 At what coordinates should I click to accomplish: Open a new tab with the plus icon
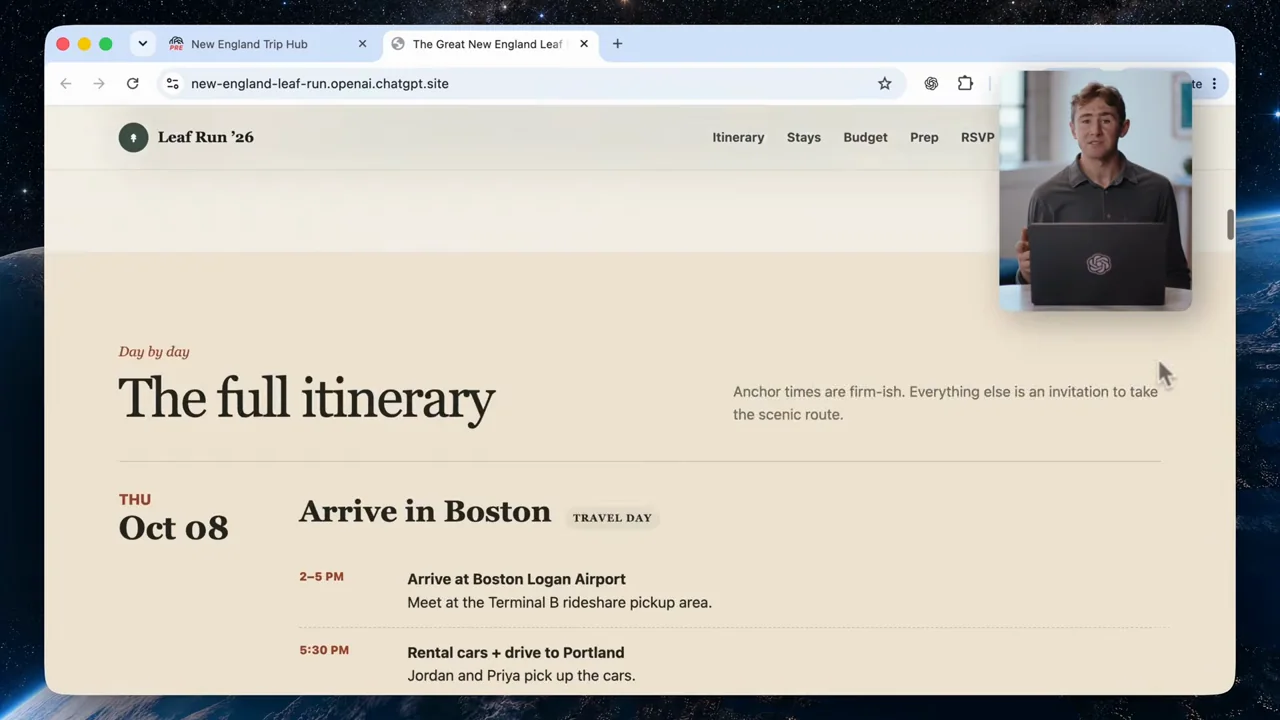click(x=617, y=44)
